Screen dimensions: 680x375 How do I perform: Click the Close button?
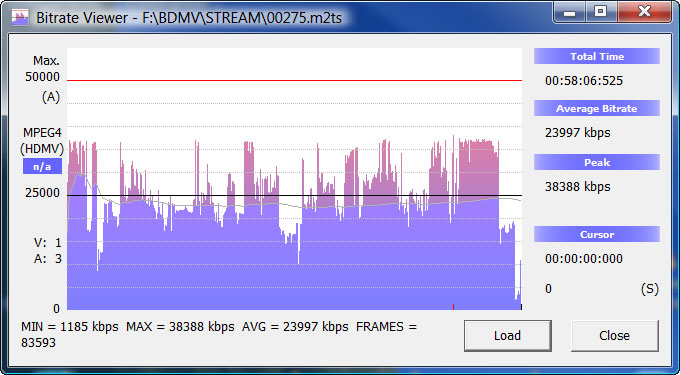[x=615, y=336]
